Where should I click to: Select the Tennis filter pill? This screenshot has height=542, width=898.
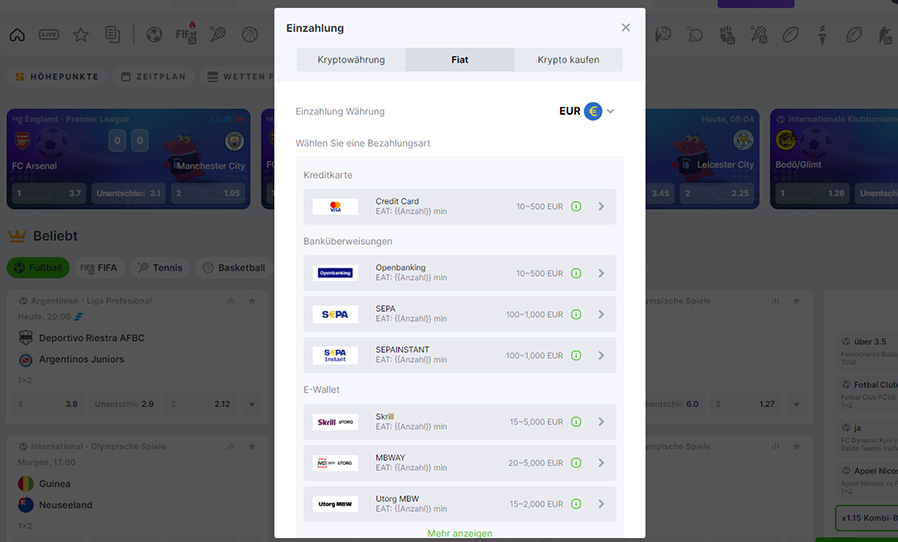pos(160,268)
